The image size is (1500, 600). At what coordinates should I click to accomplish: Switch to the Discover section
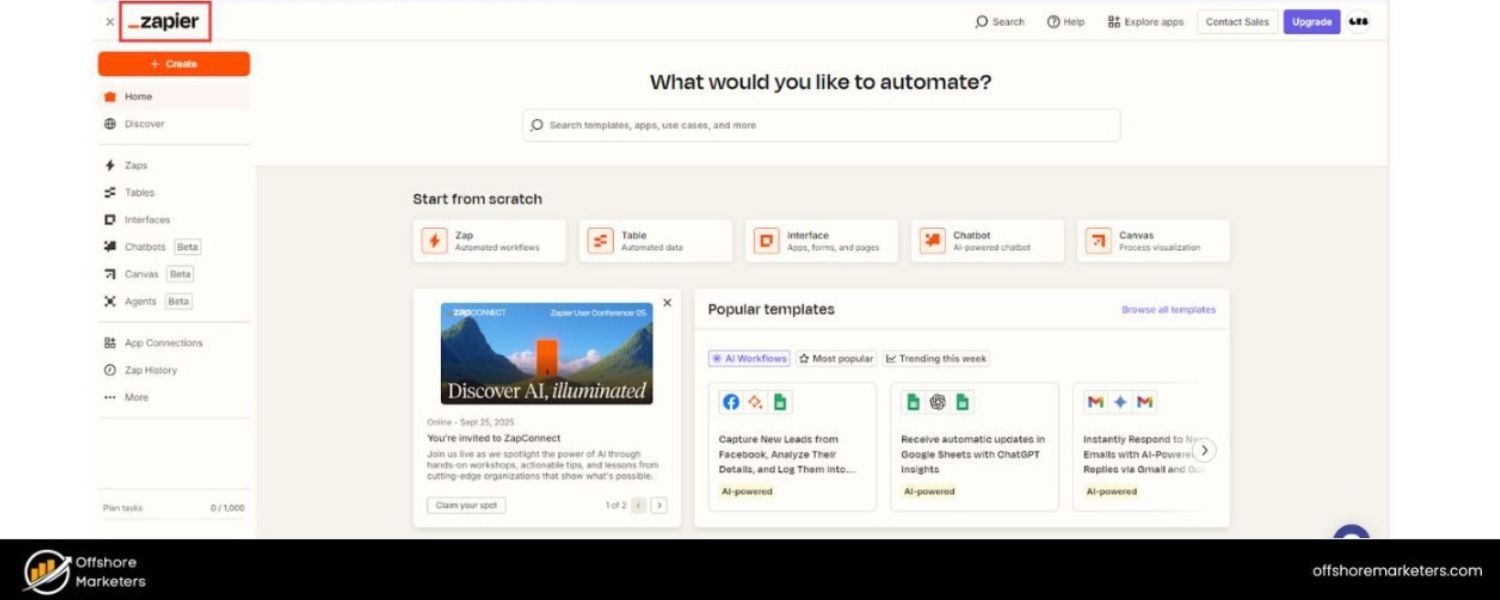(x=144, y=123)
